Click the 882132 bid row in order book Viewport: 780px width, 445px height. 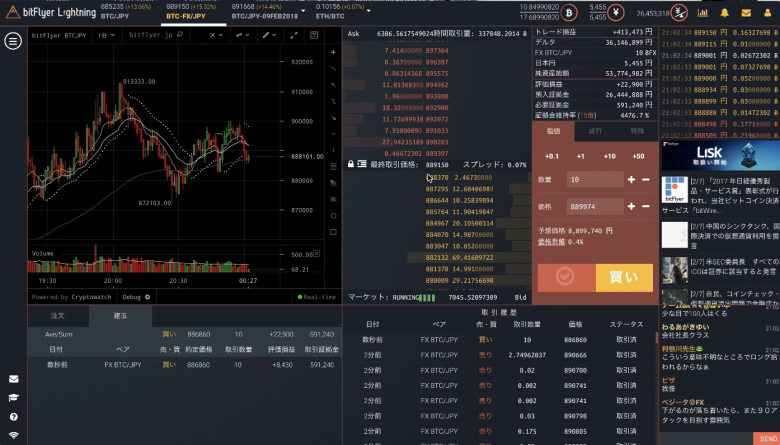click(437, 258)
